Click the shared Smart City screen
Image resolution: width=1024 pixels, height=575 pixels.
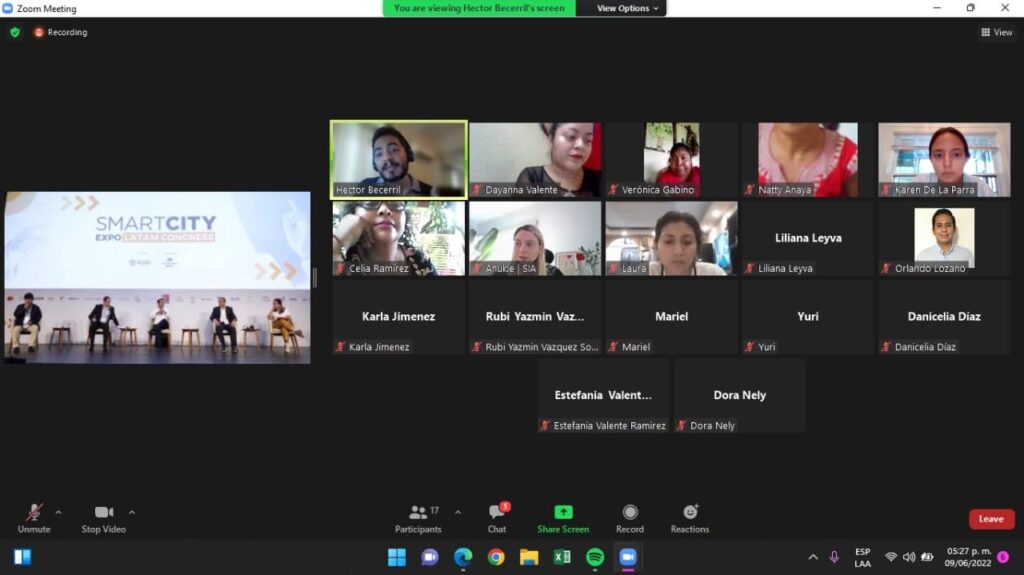(157, 277)
